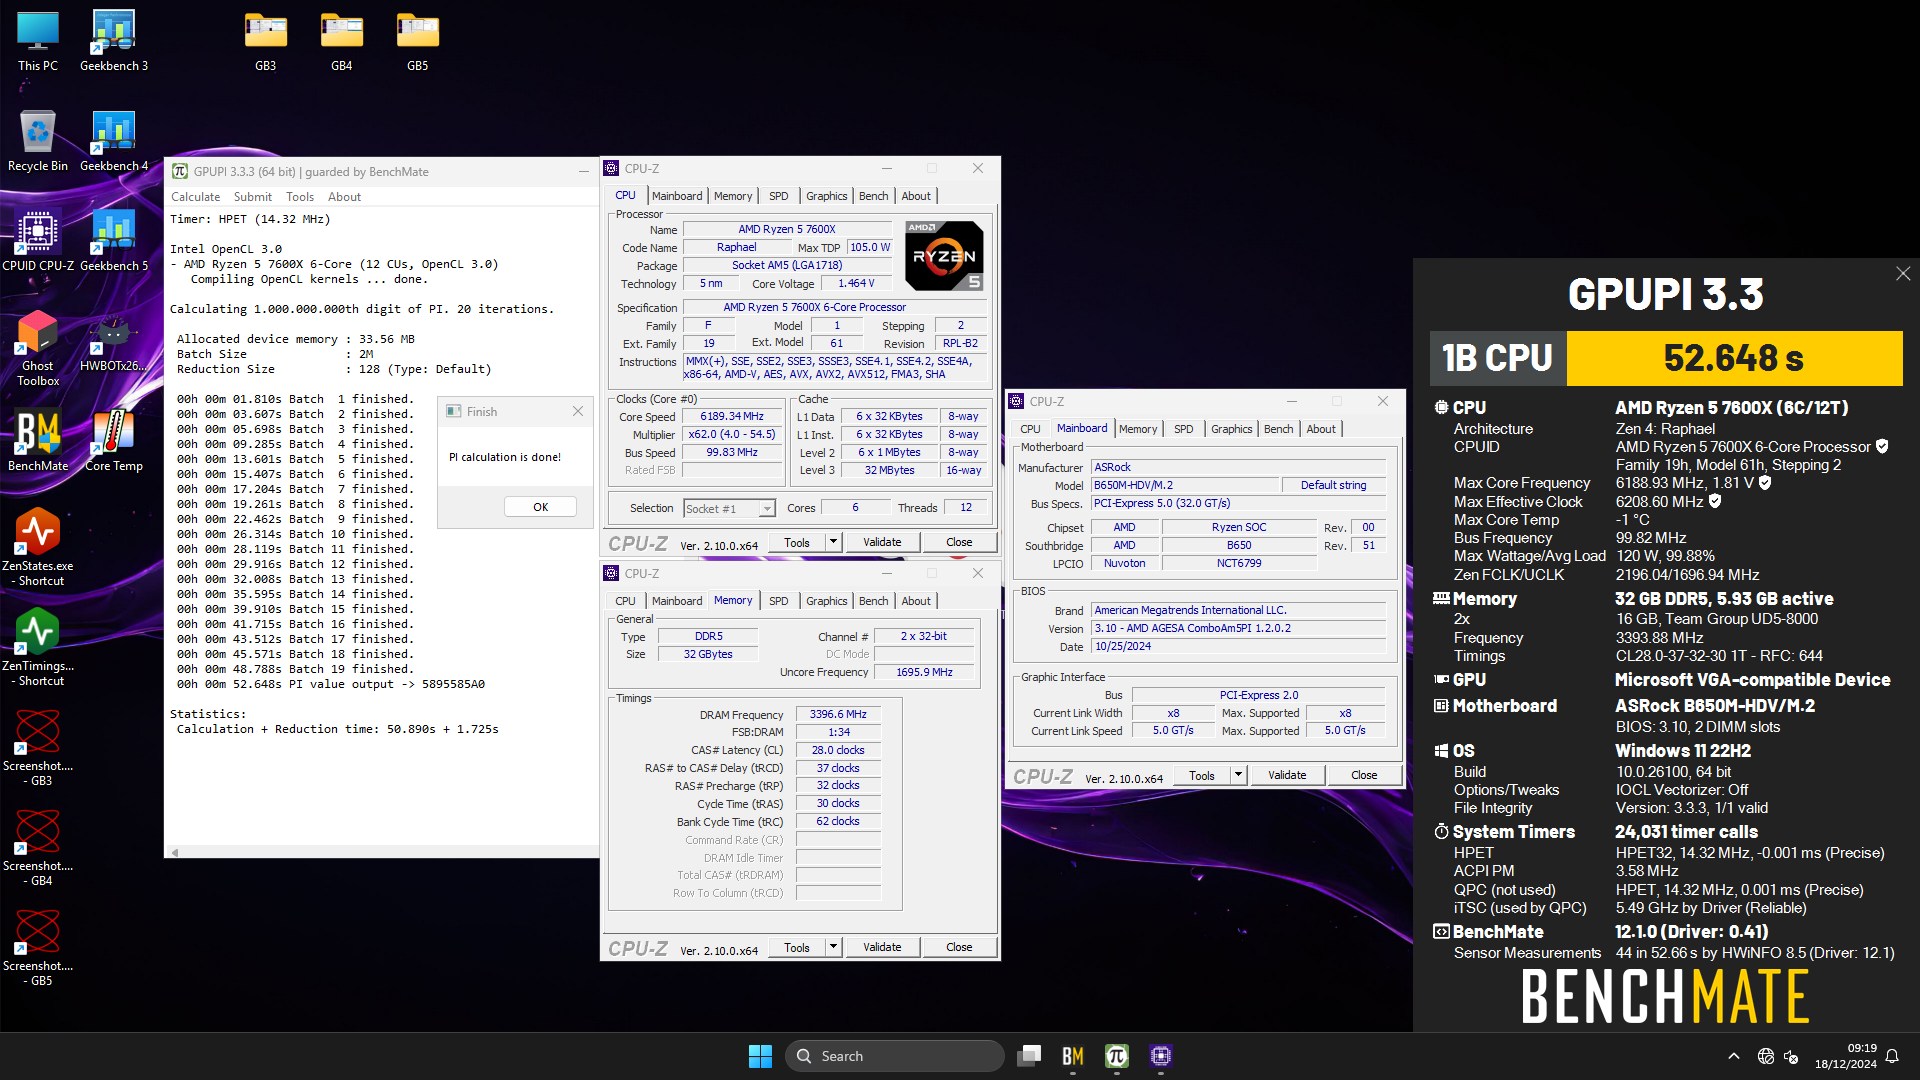The image size is (1920, 1080).
Task: Open the This PC desktop icon
Action: 38,40
